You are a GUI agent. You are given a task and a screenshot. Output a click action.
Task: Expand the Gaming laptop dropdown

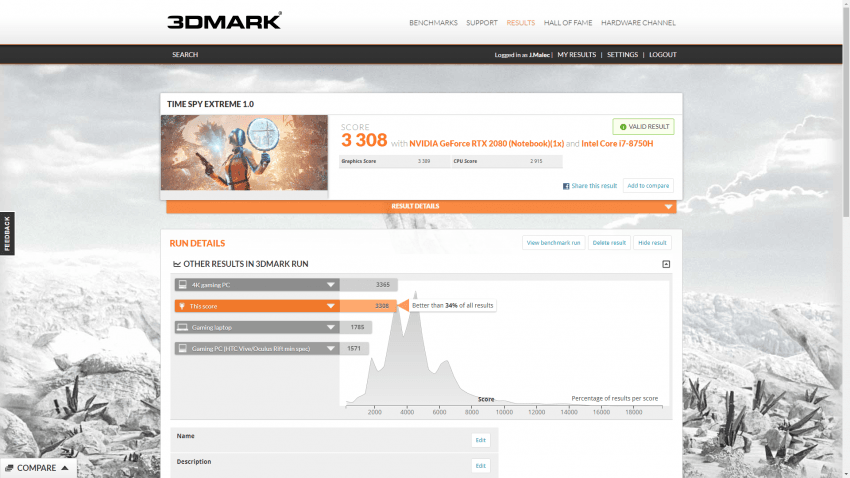pyautogui.click(x=330, y=327)
